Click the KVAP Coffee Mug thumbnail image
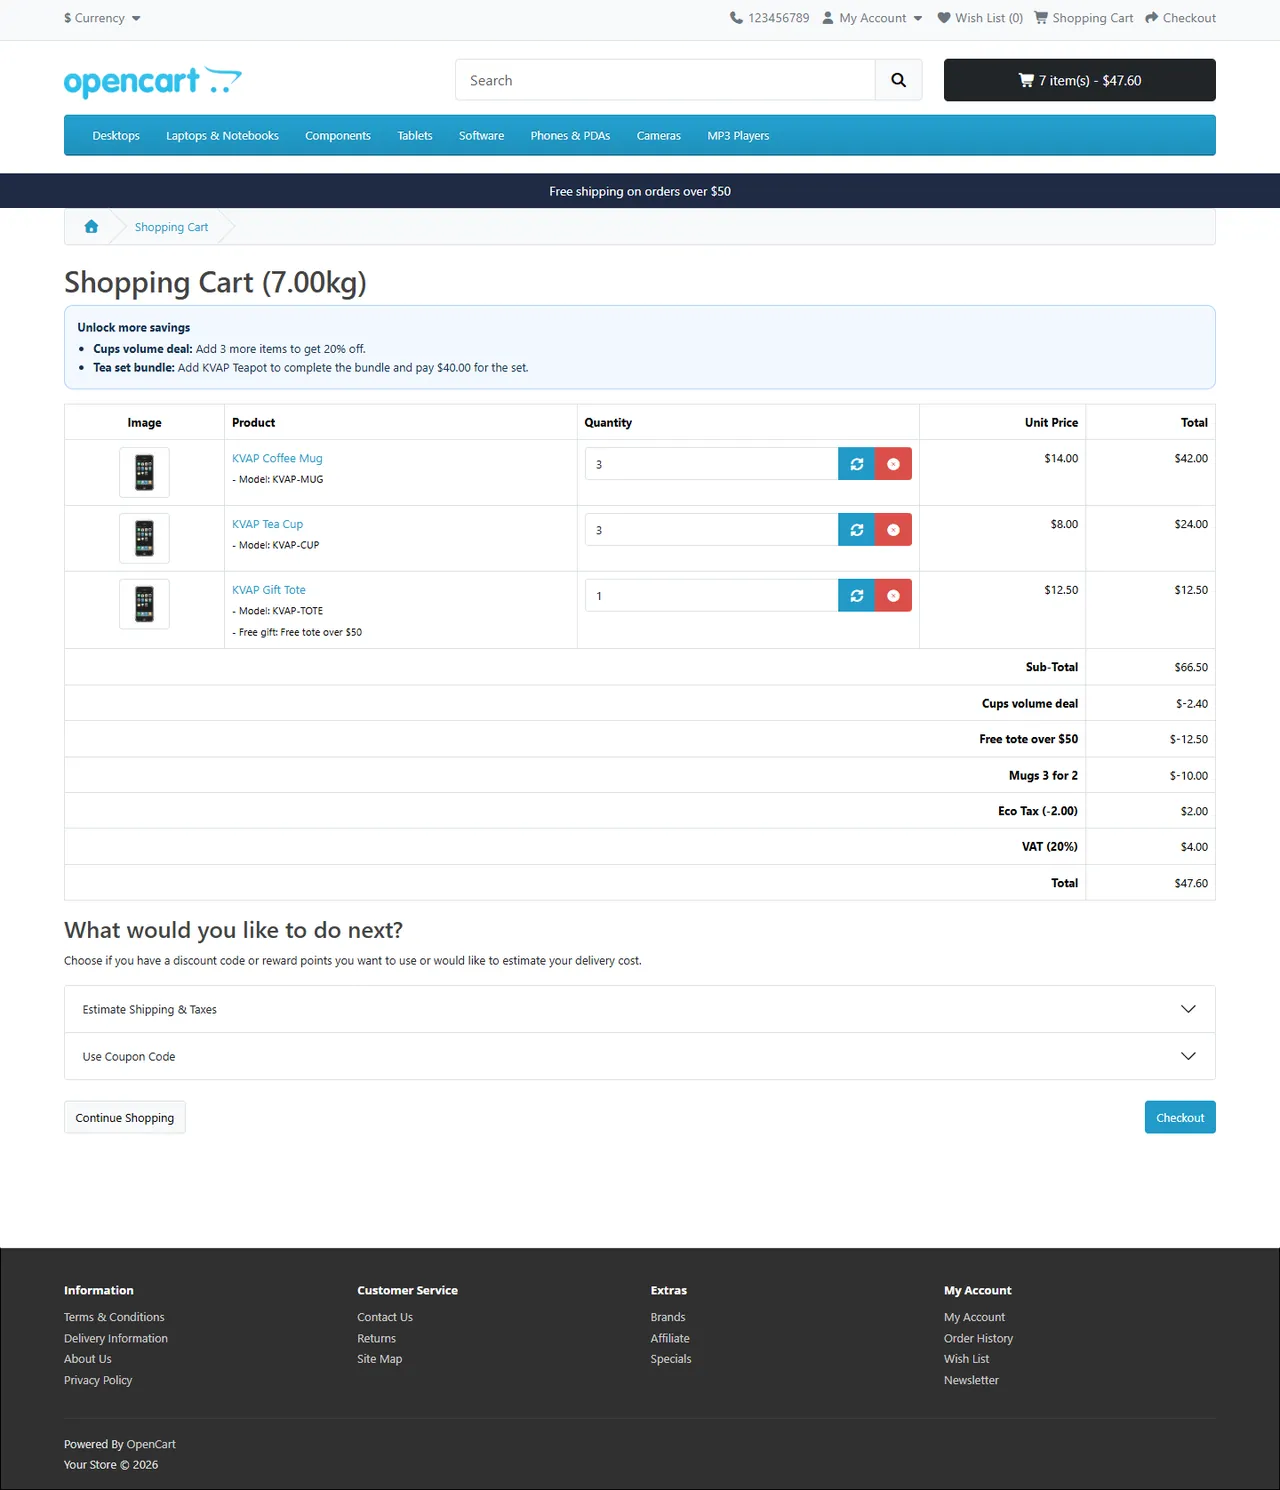The width and height of the screenshot is (1280, 1490). point(144,472)
